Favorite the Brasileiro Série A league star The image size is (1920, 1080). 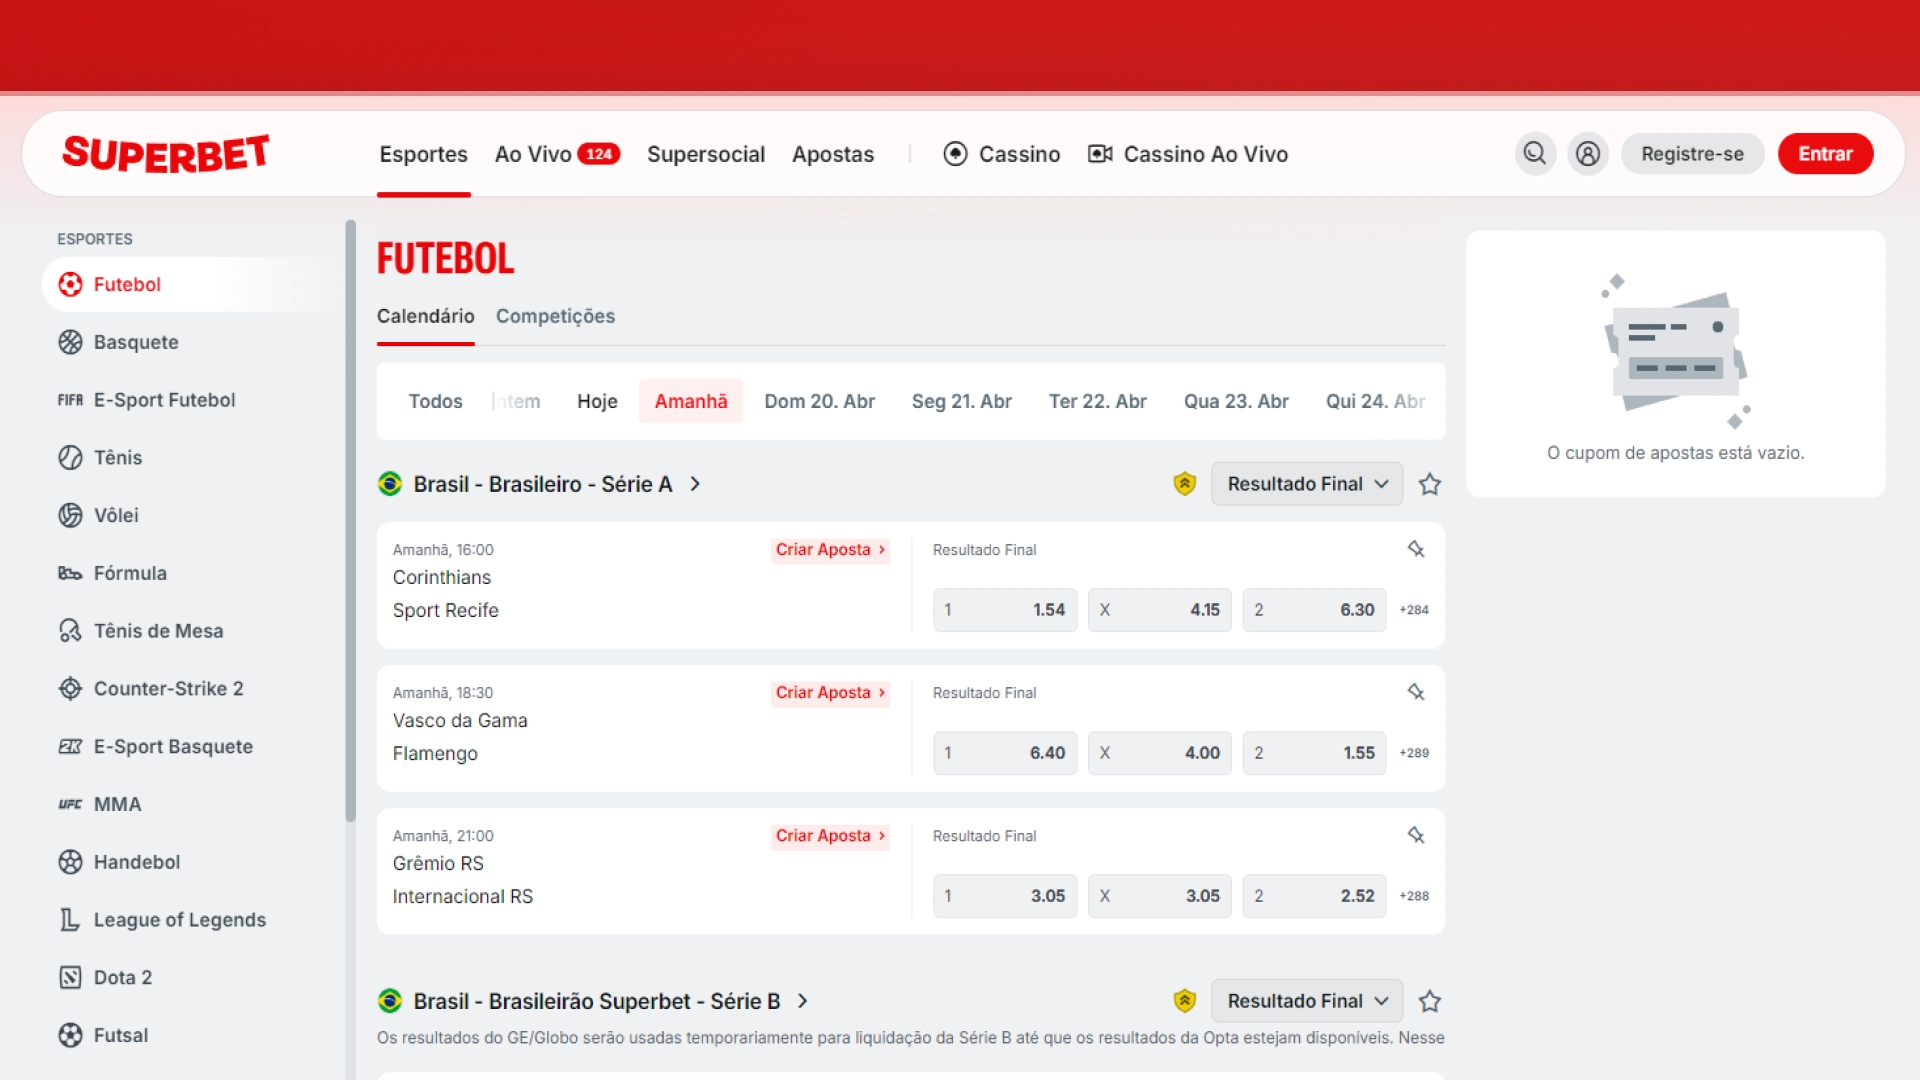[x=1430, y=484]
